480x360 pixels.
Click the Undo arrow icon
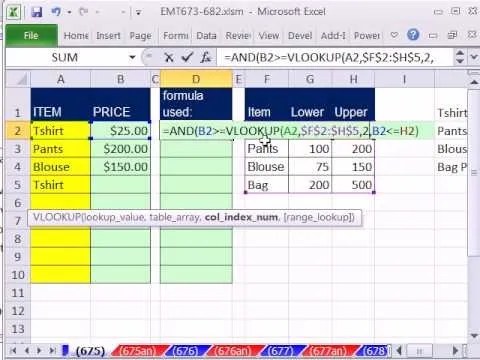coord(56,12)
